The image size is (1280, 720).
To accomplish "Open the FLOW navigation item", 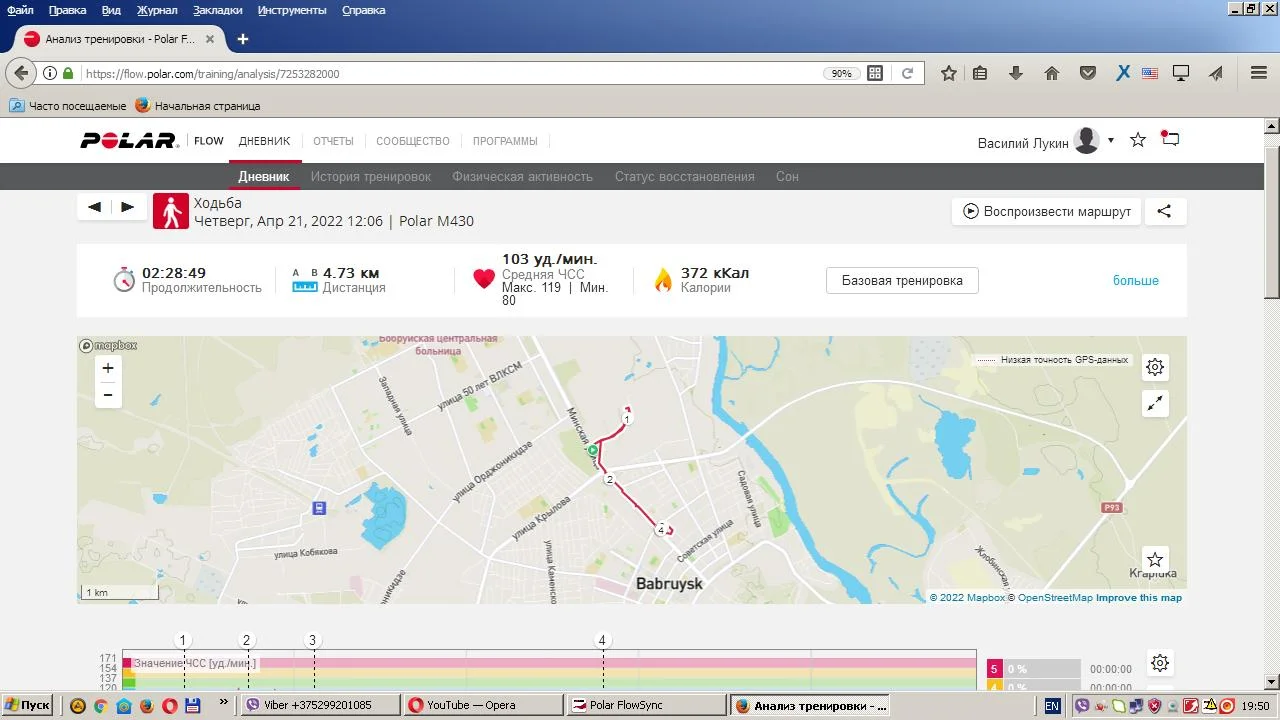I will coord(209,141).
